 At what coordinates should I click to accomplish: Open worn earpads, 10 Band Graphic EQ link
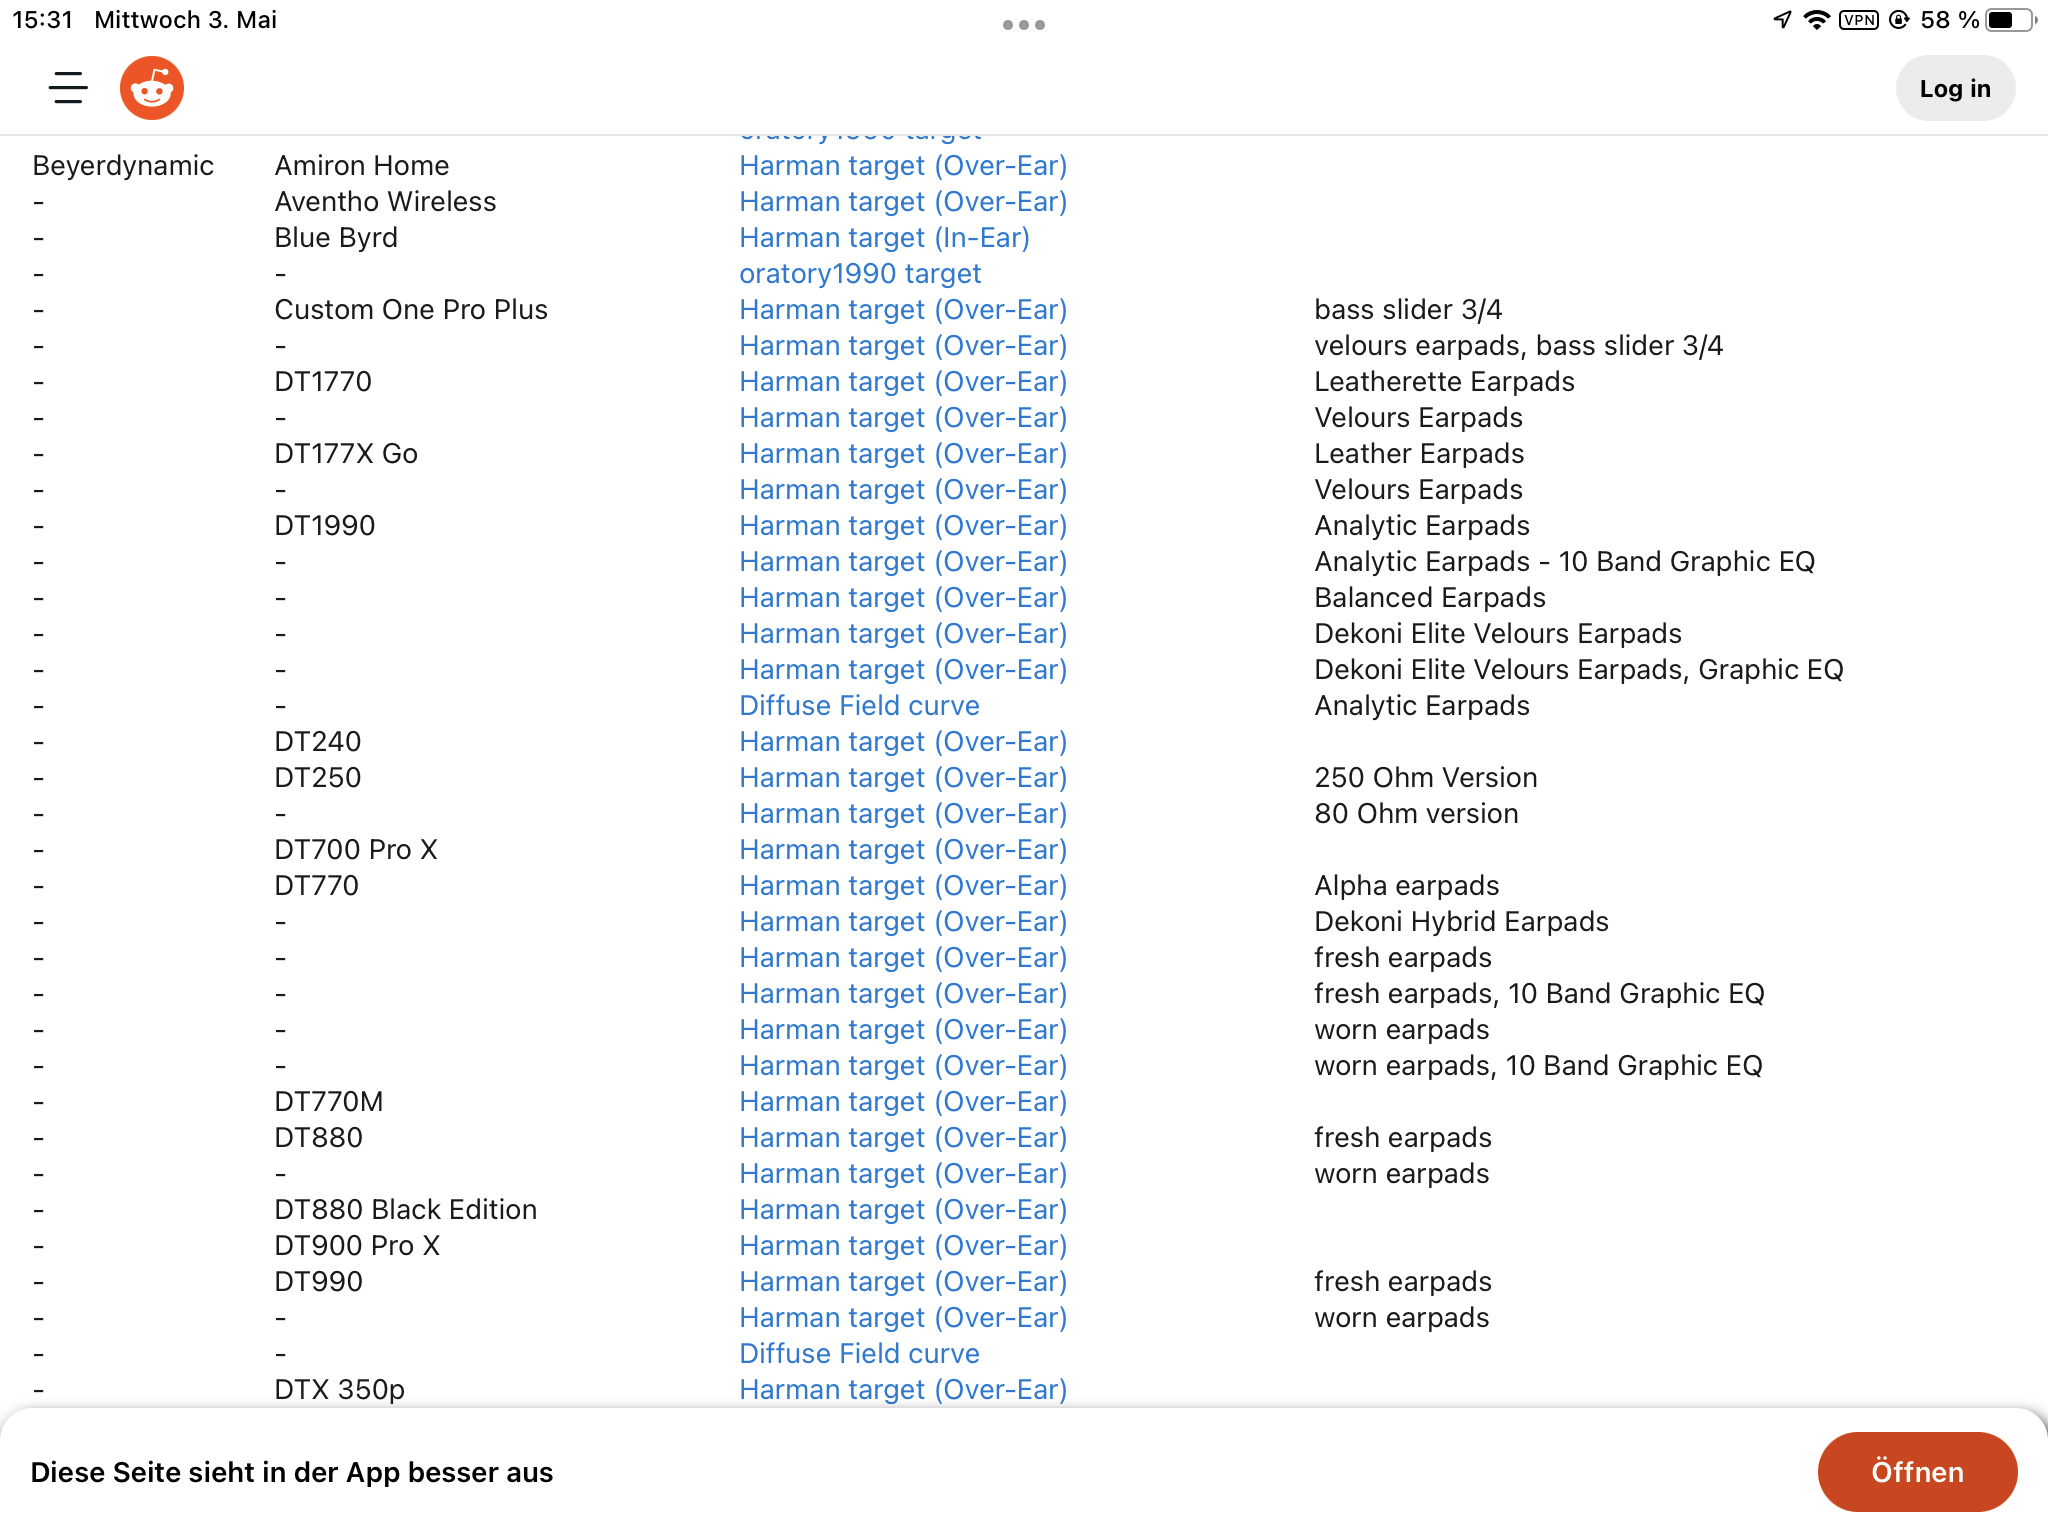903,1066
